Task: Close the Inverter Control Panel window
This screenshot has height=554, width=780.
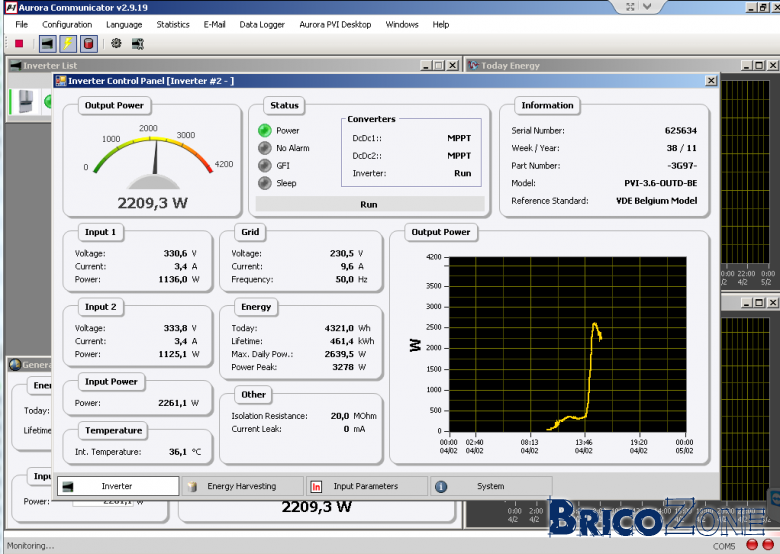Action: tap(711, 81)
